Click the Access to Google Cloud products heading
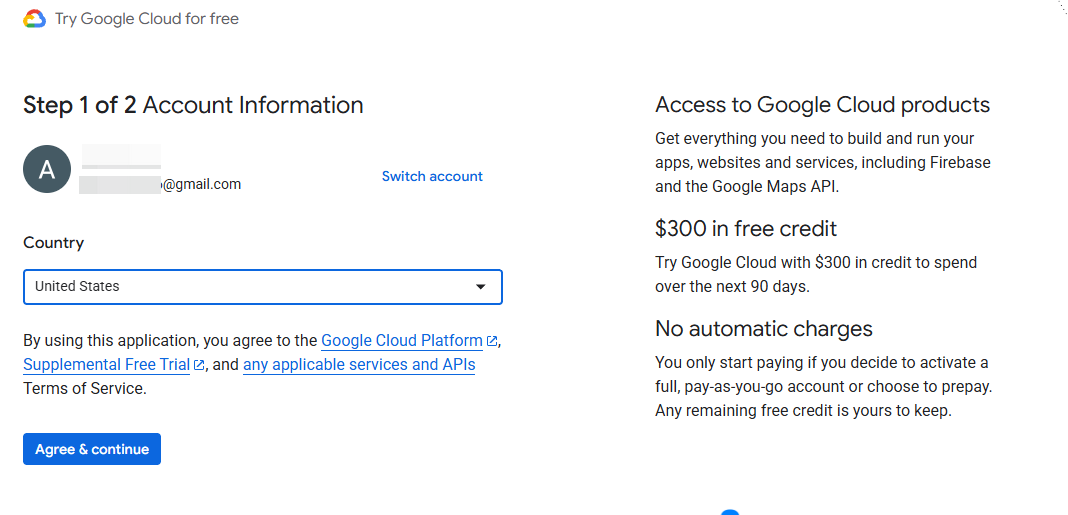1068x515 pixels. coord(823,105)
